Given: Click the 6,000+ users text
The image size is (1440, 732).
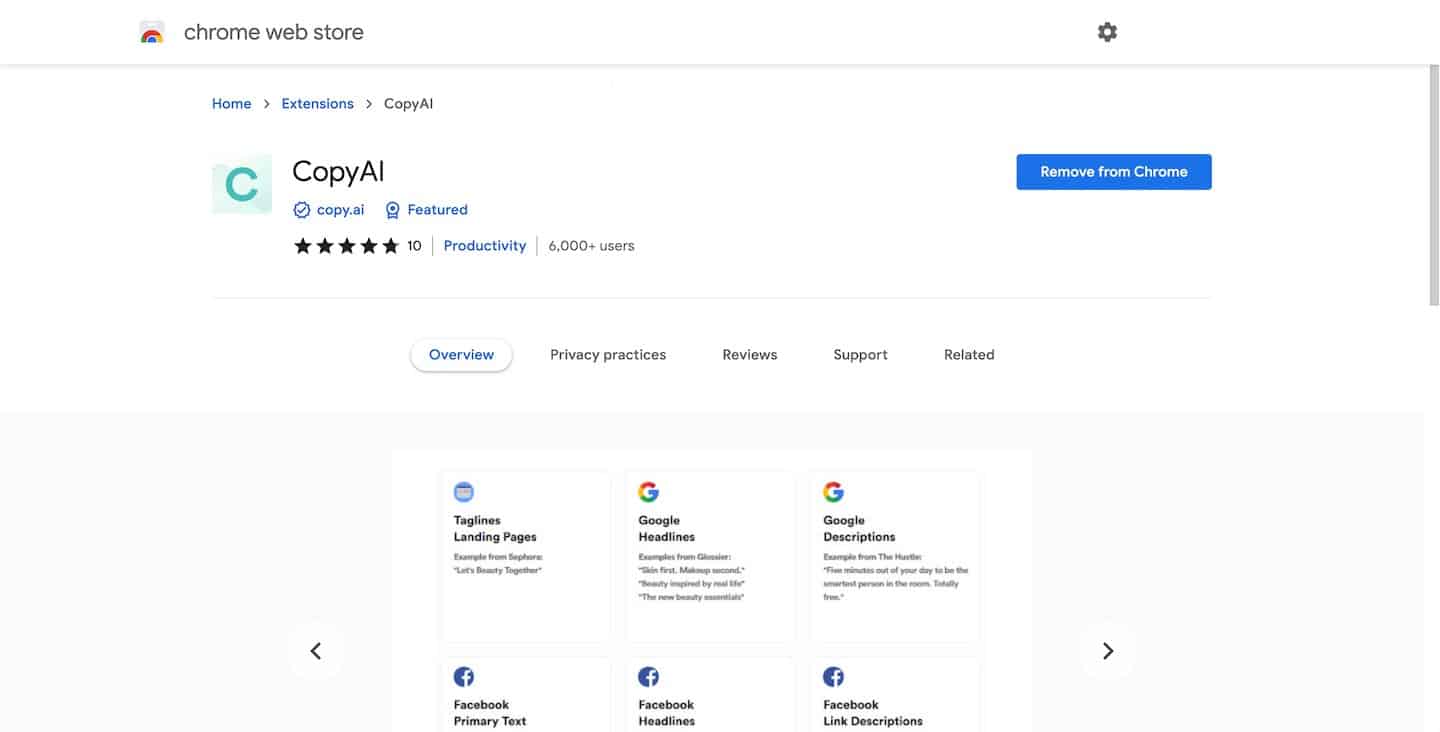Looking at the screenshot, I should point(591,246).
